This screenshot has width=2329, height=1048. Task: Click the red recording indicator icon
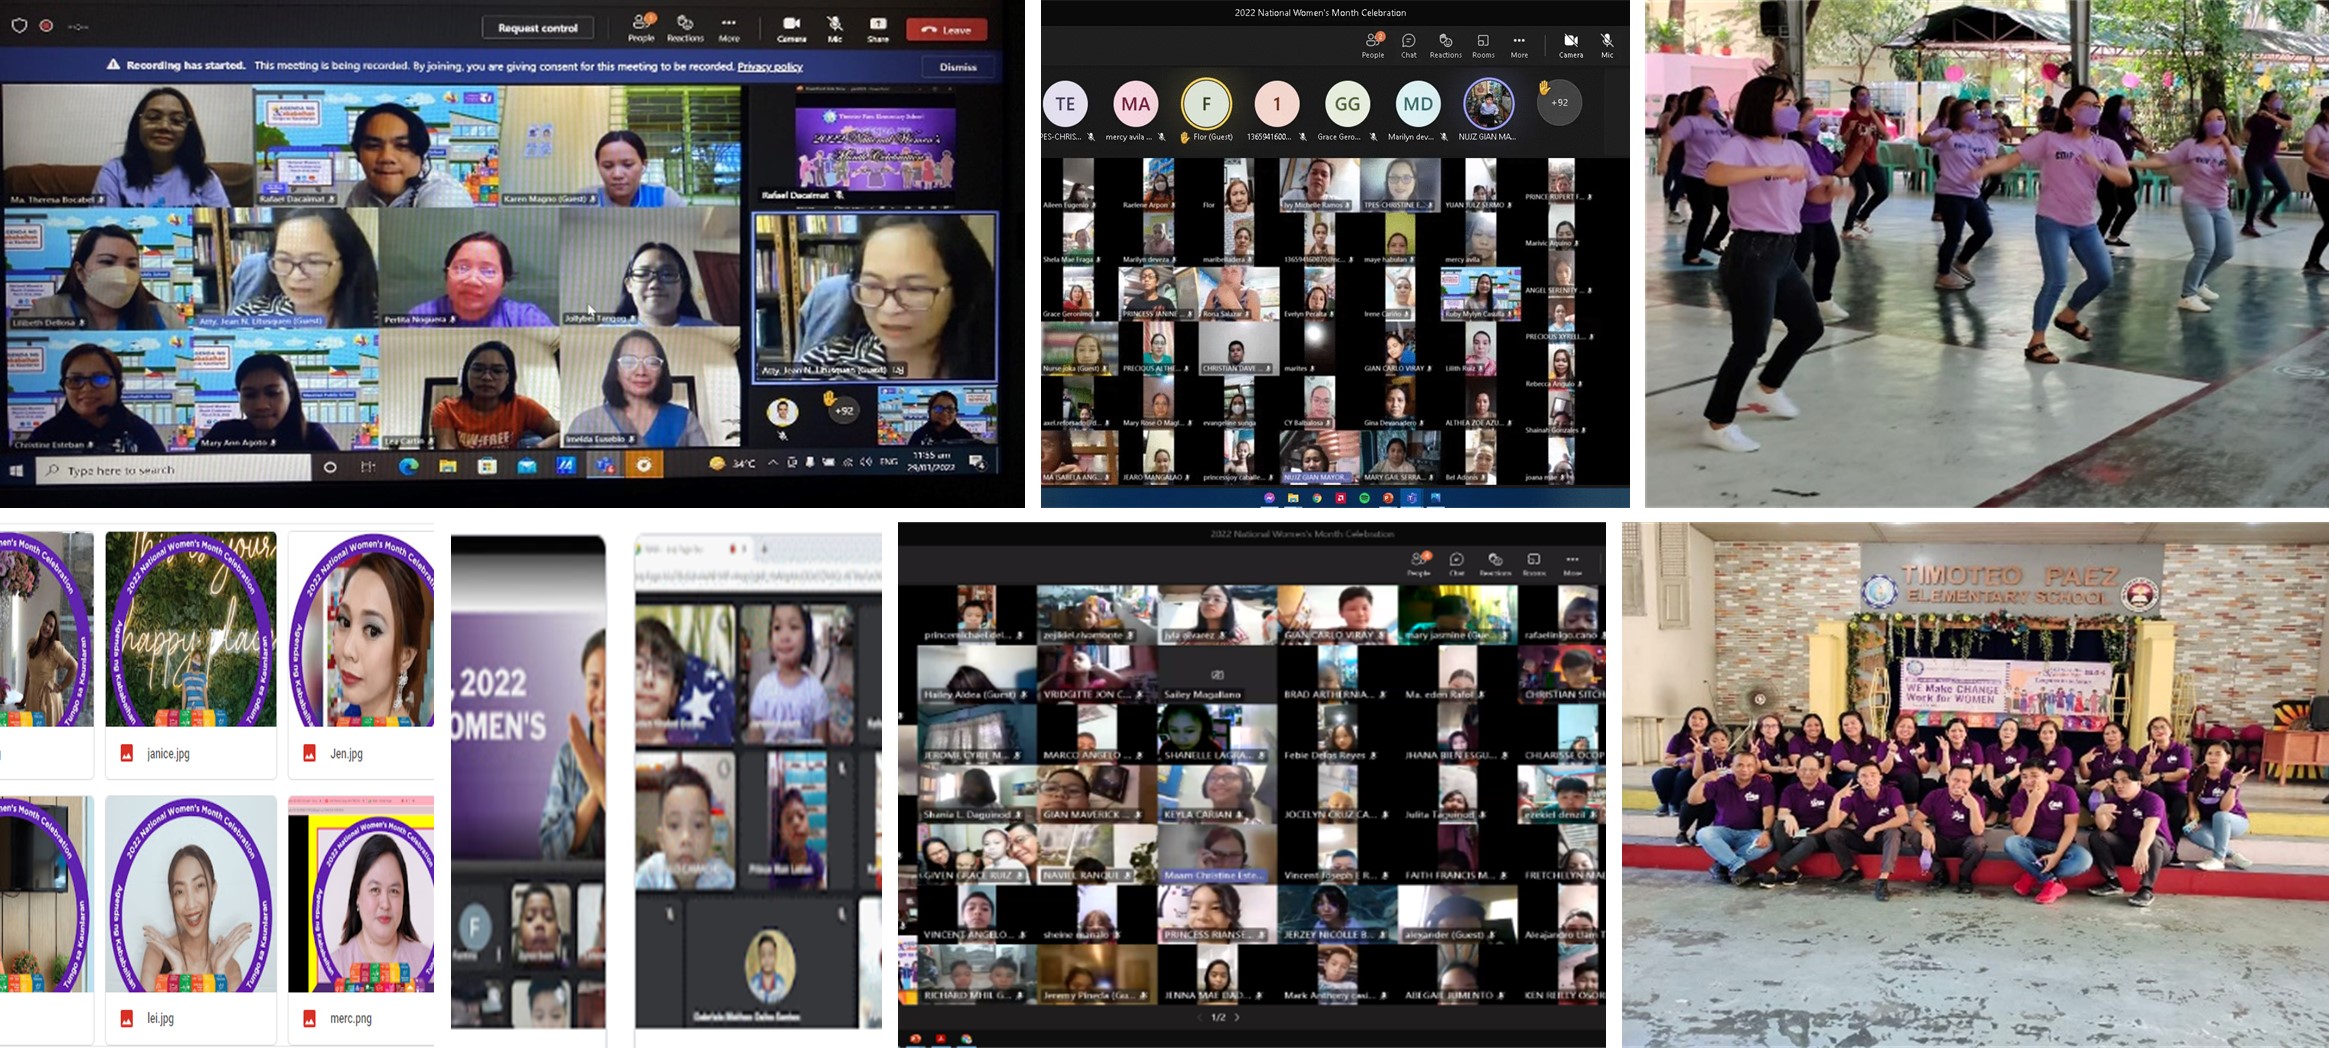tap(46, 26)
